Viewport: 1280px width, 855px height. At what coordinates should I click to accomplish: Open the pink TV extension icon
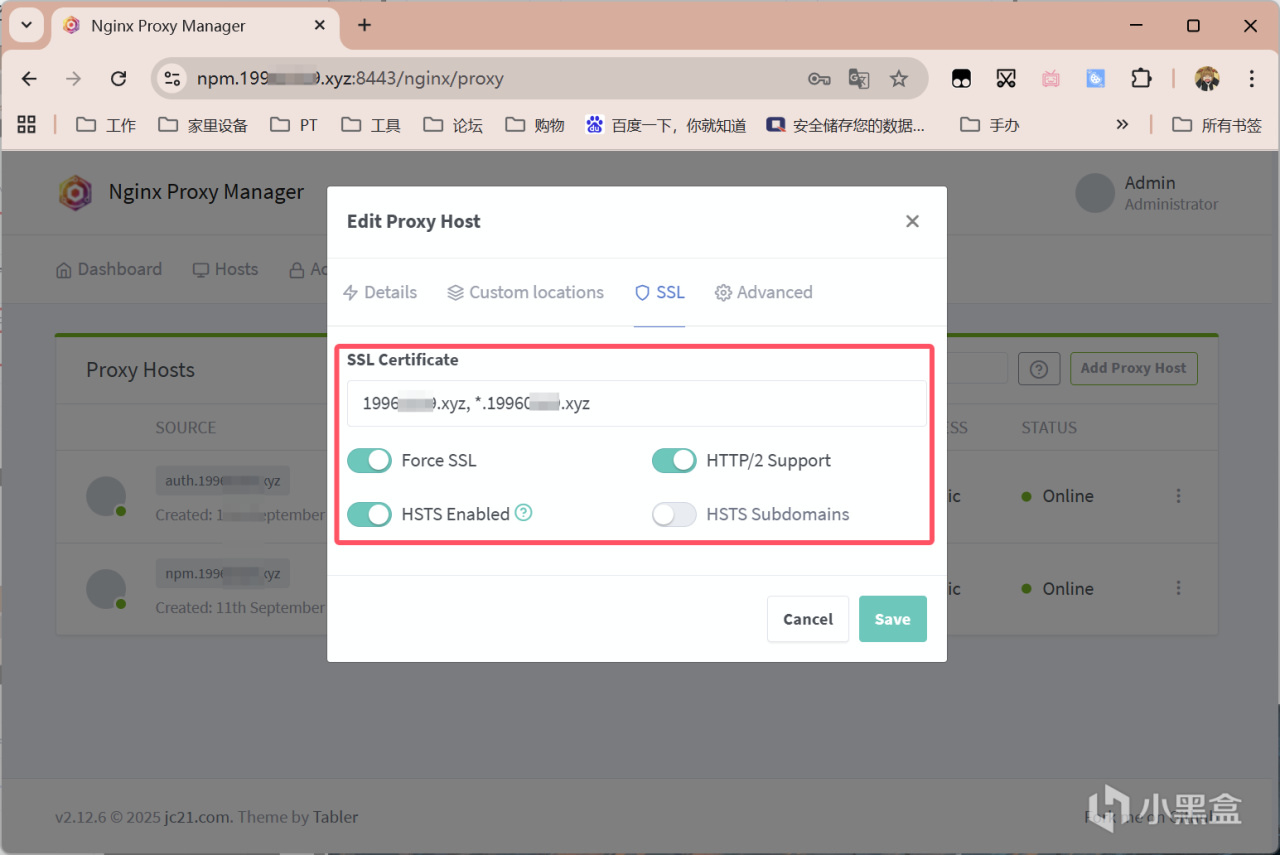click(x=1051, y=79)
